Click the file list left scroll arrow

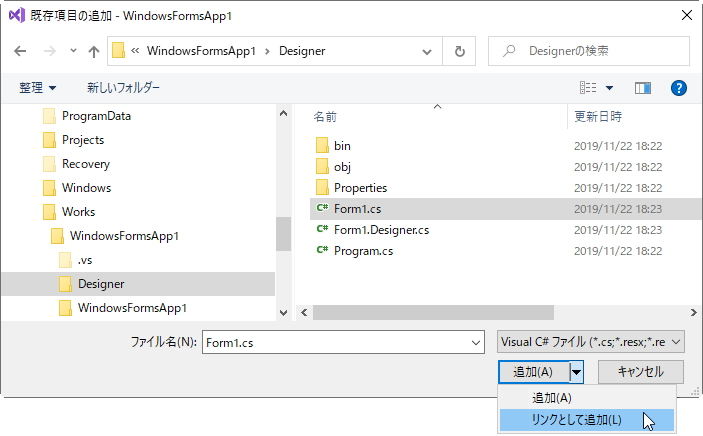click(x=304, y=313)
